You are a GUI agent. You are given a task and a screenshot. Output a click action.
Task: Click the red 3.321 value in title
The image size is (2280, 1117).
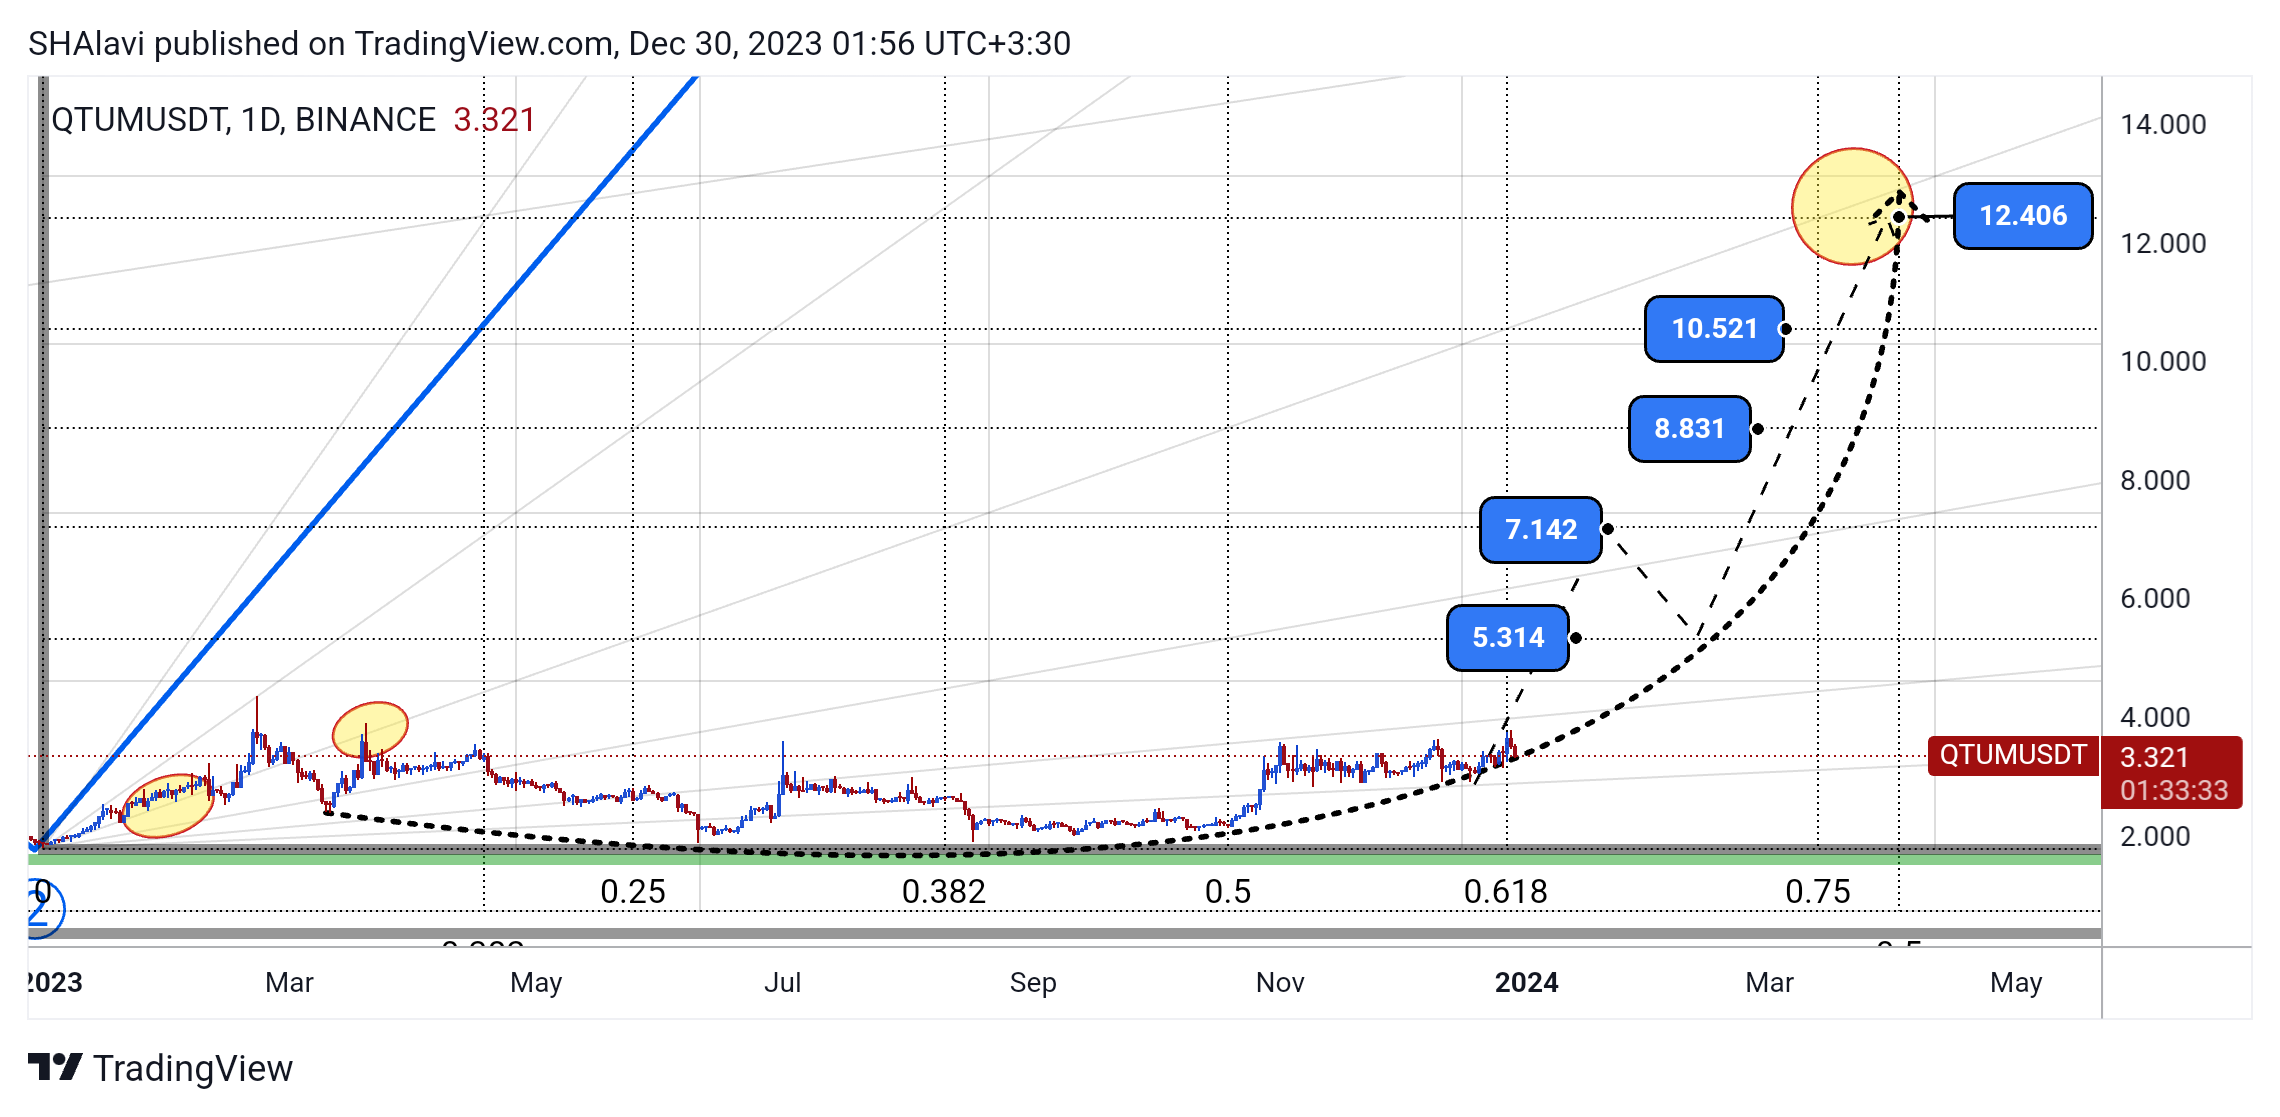click(495, 120)
